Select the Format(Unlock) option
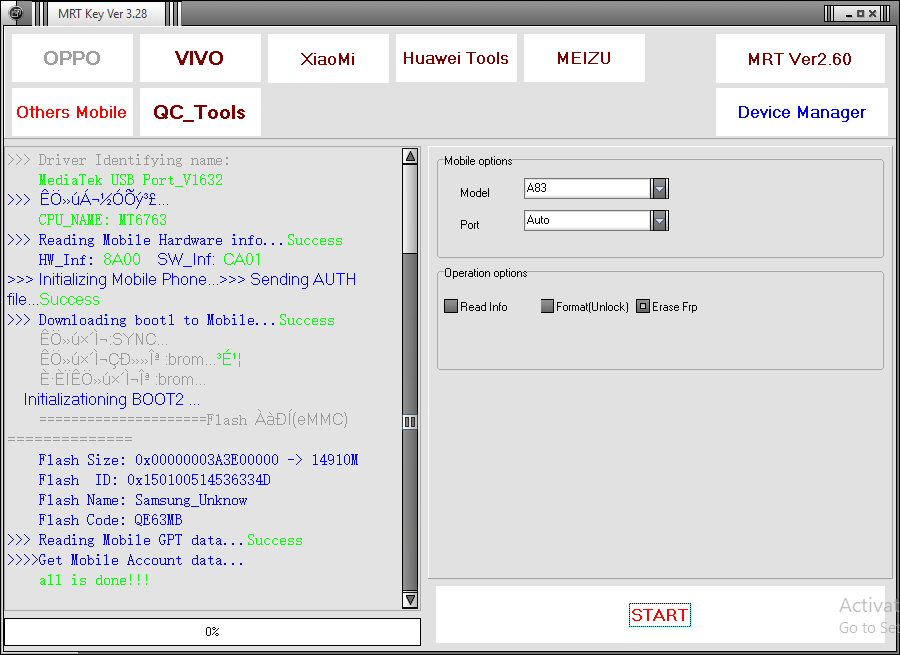 tap(547, 307)
